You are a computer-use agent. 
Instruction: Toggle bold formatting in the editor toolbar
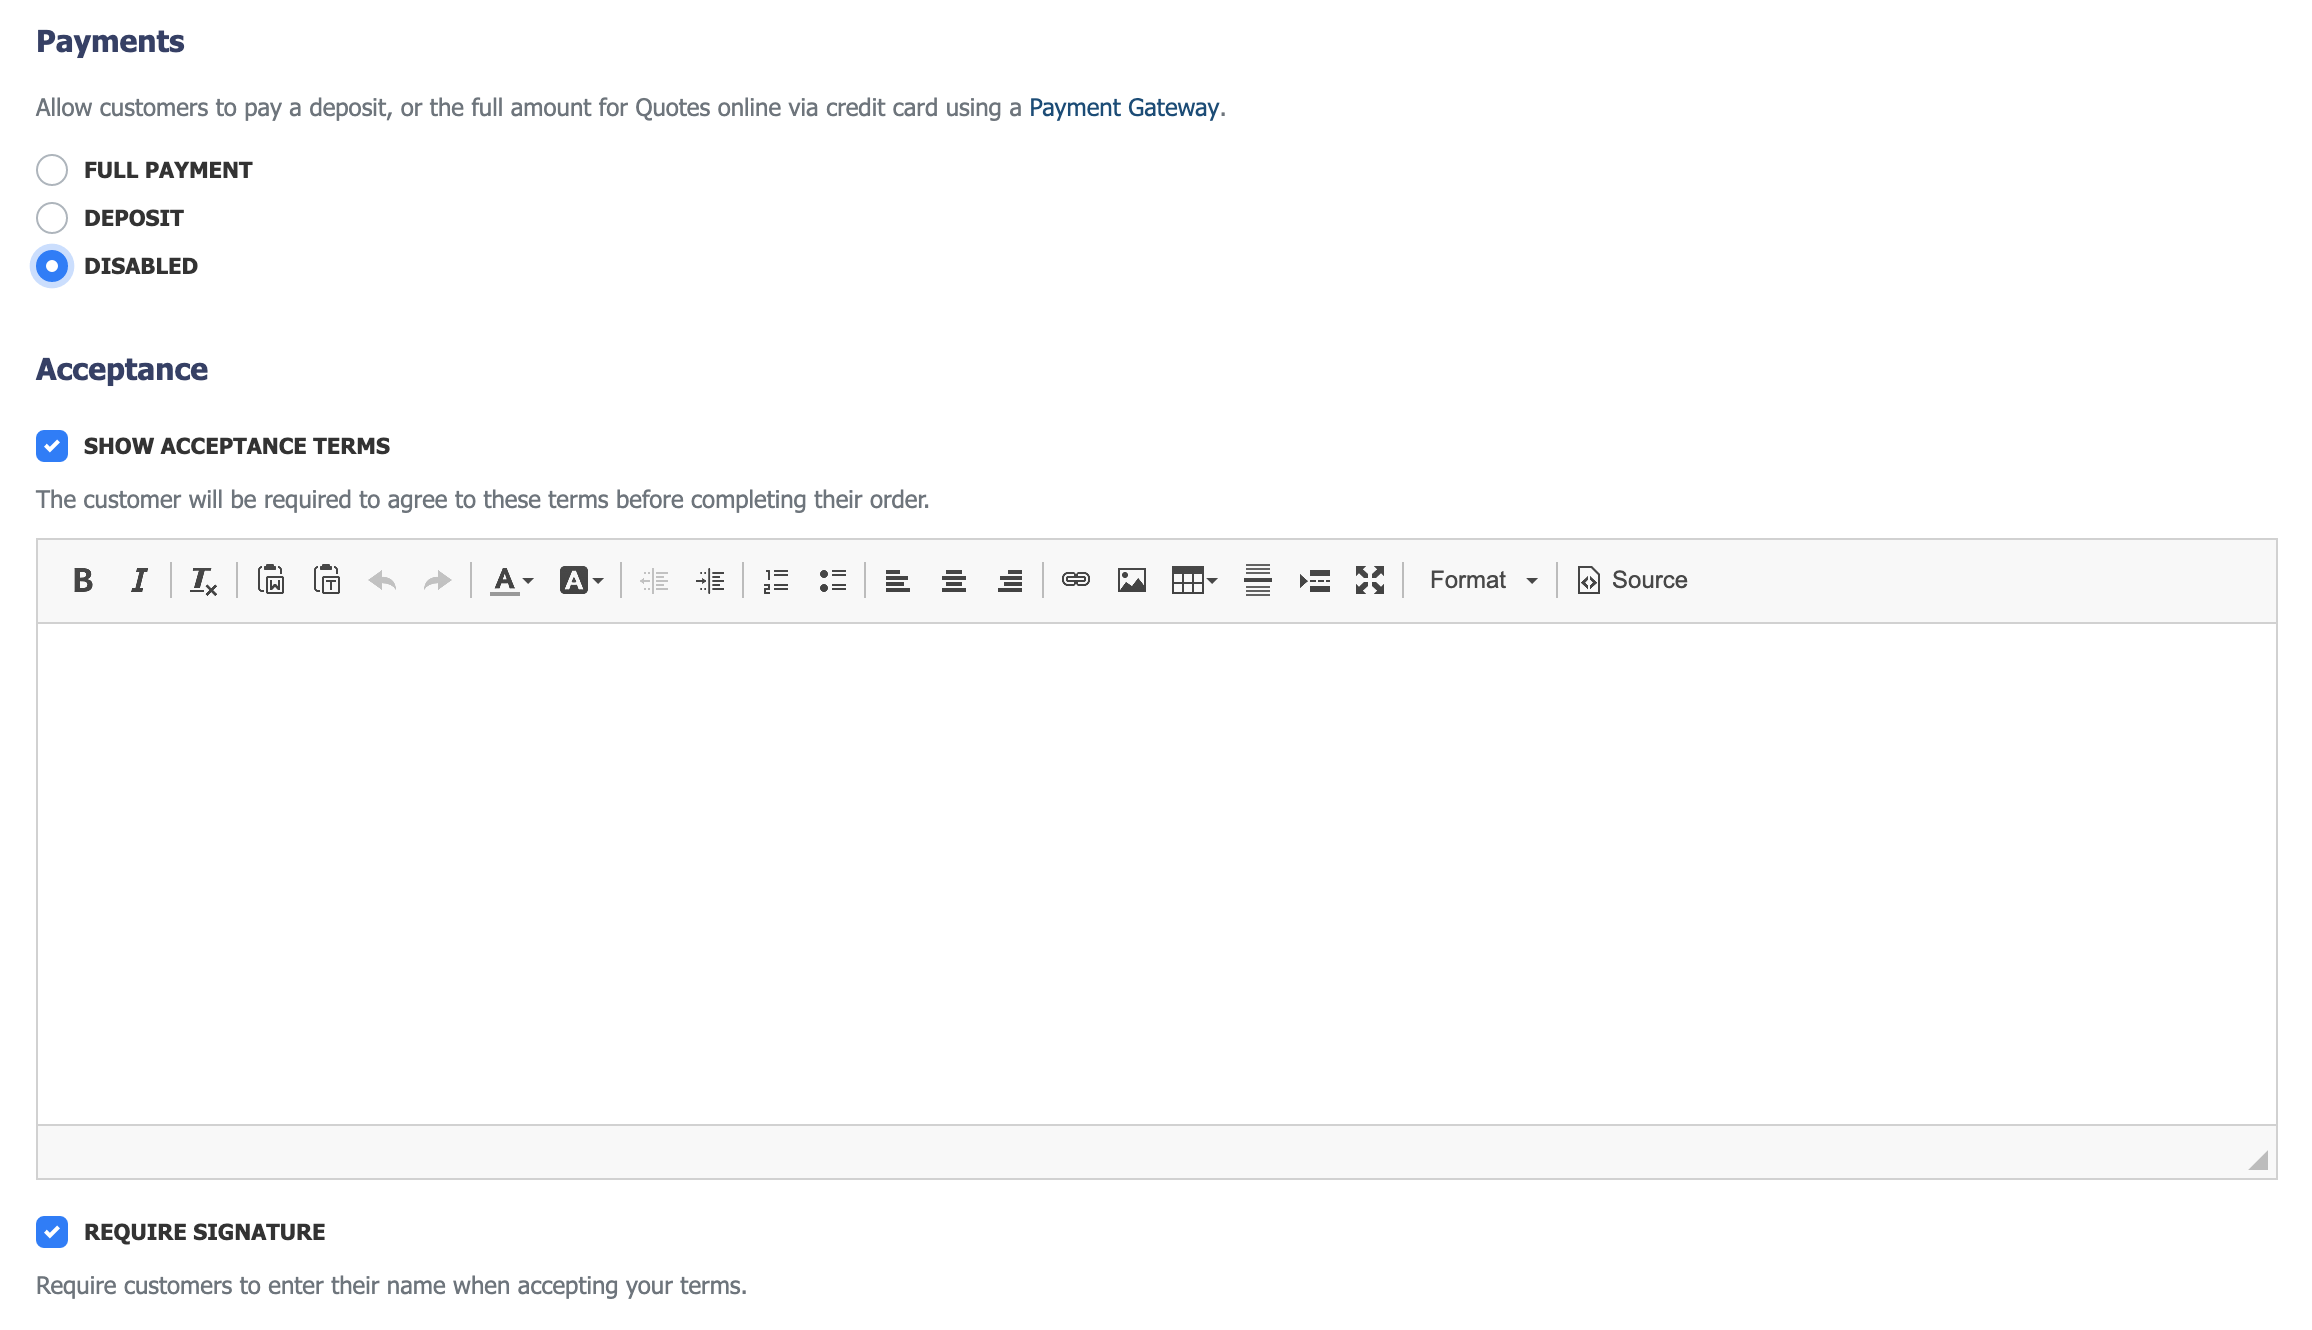coord(83,580)
